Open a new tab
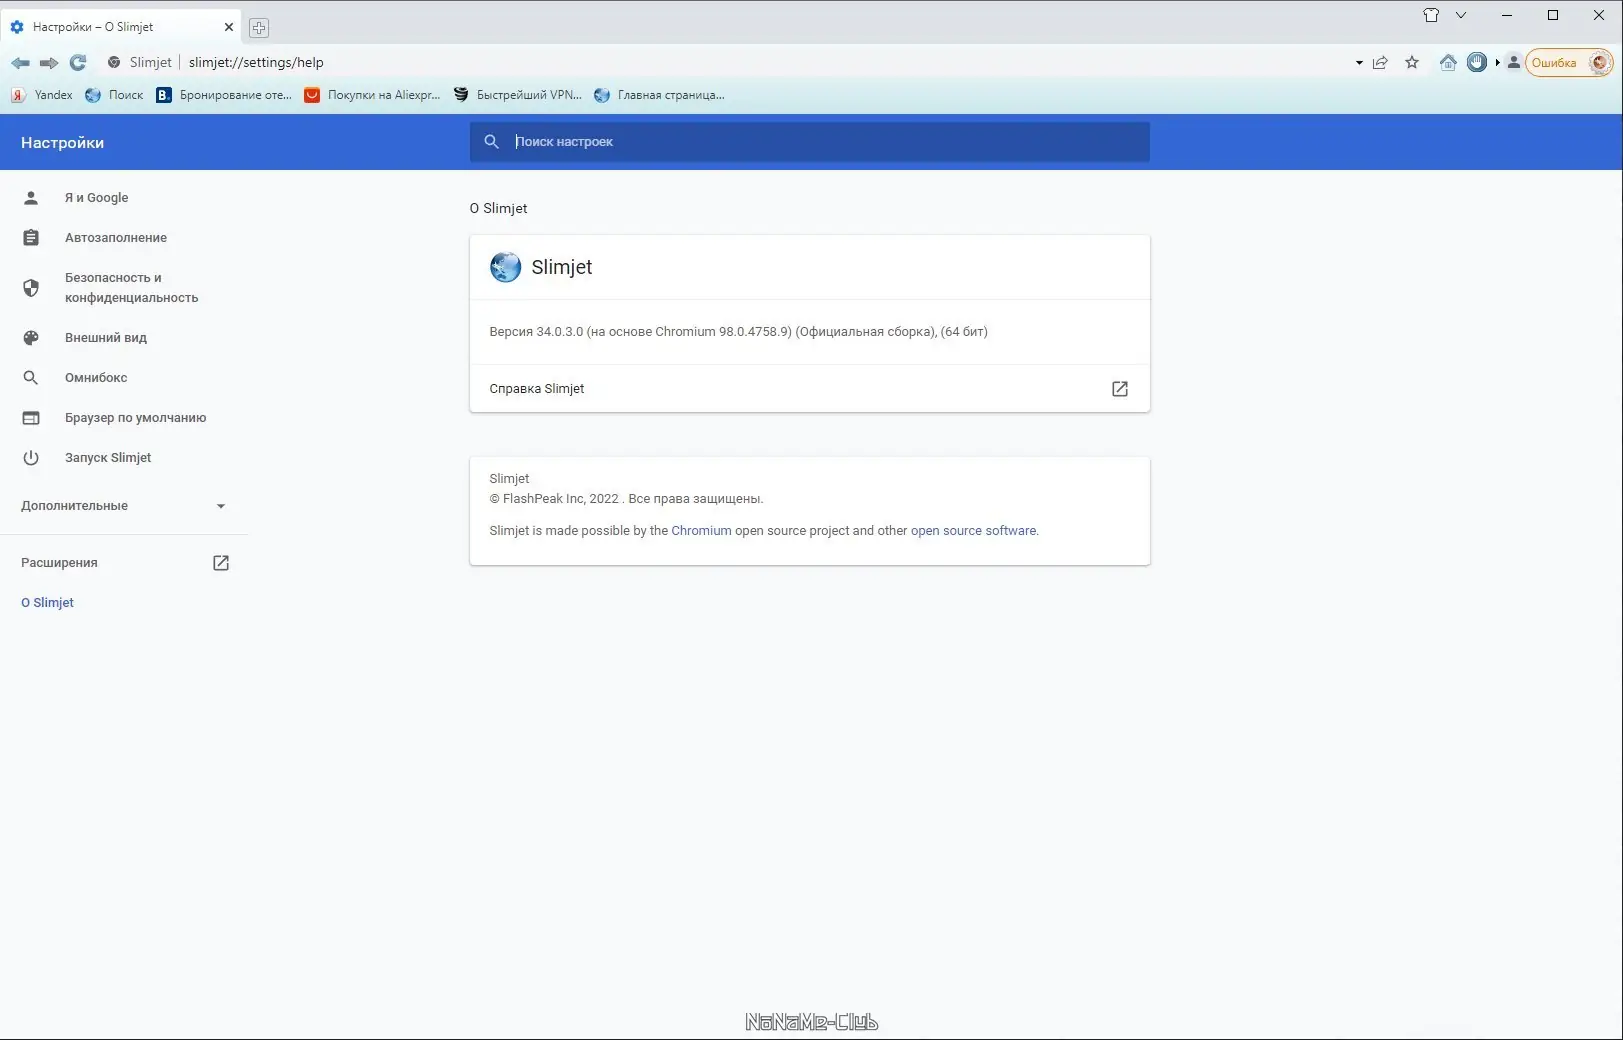 [x=259, y=28]
